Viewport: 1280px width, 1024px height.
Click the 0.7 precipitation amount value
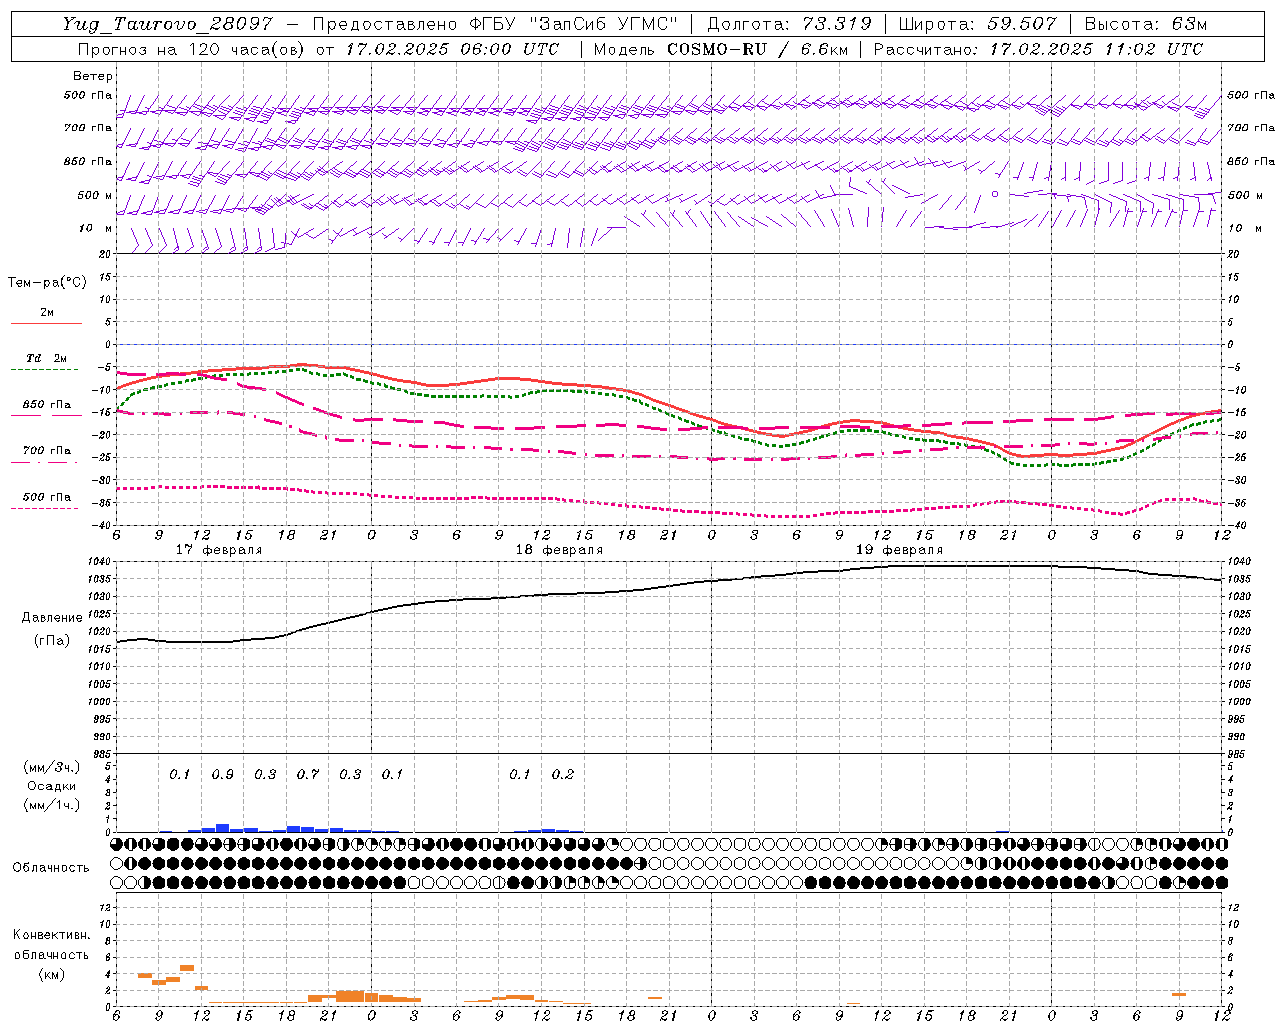(x=307, y=775)
